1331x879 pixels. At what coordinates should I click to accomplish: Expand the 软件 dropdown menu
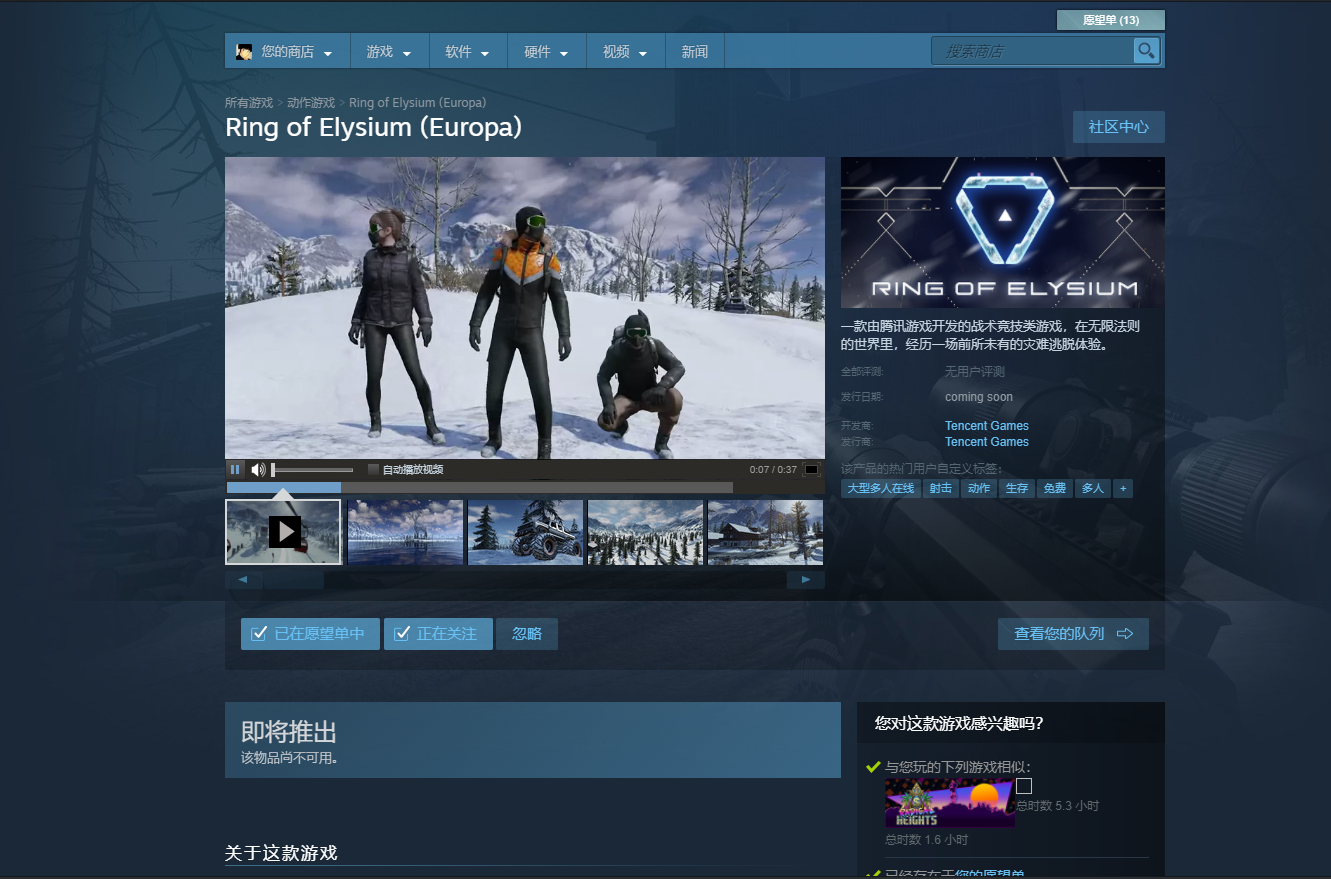(467, 52)
